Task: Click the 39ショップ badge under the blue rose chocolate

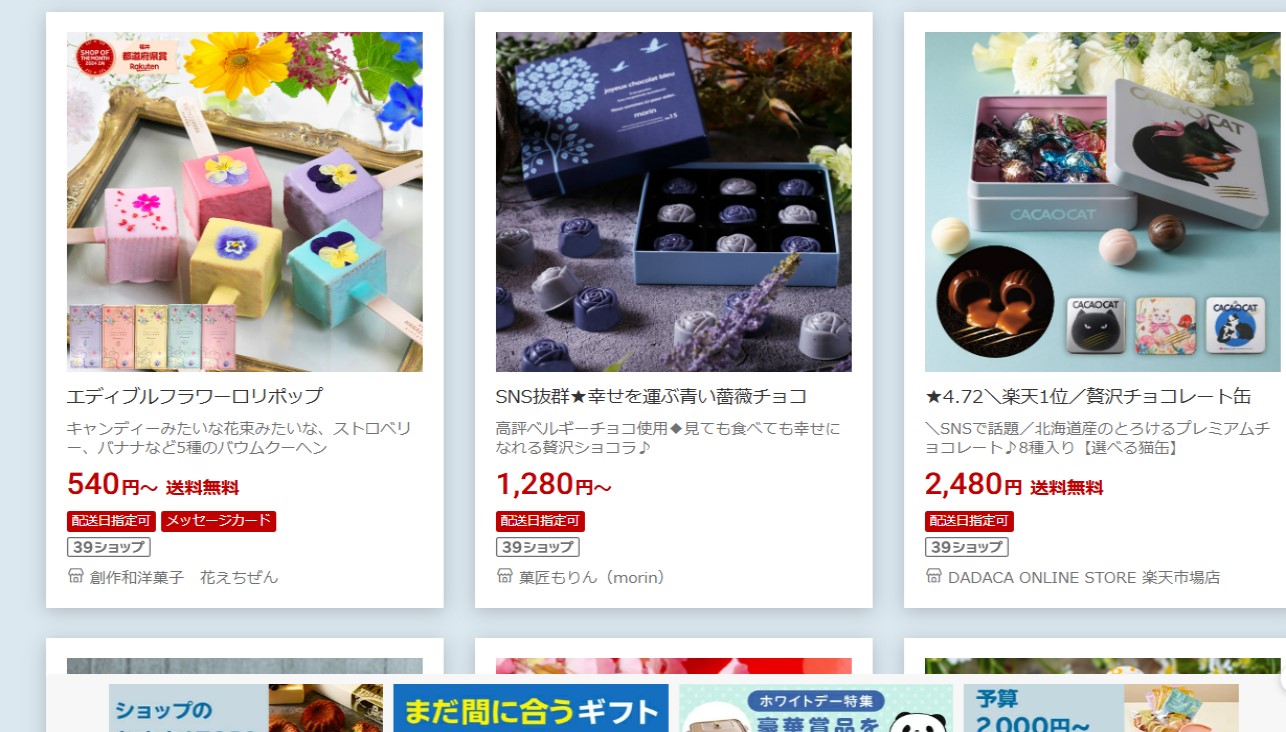Action: [x=538, y=547]
